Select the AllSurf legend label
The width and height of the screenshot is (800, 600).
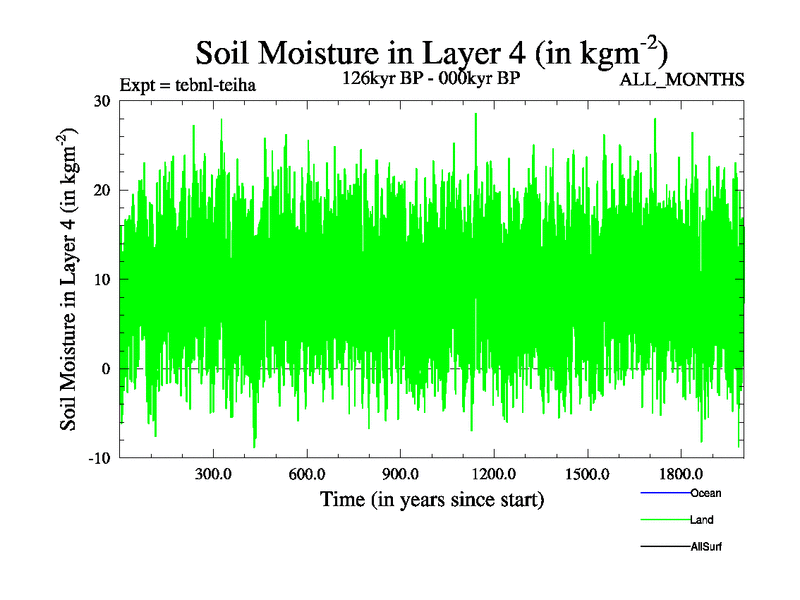(x=706, y=548)
